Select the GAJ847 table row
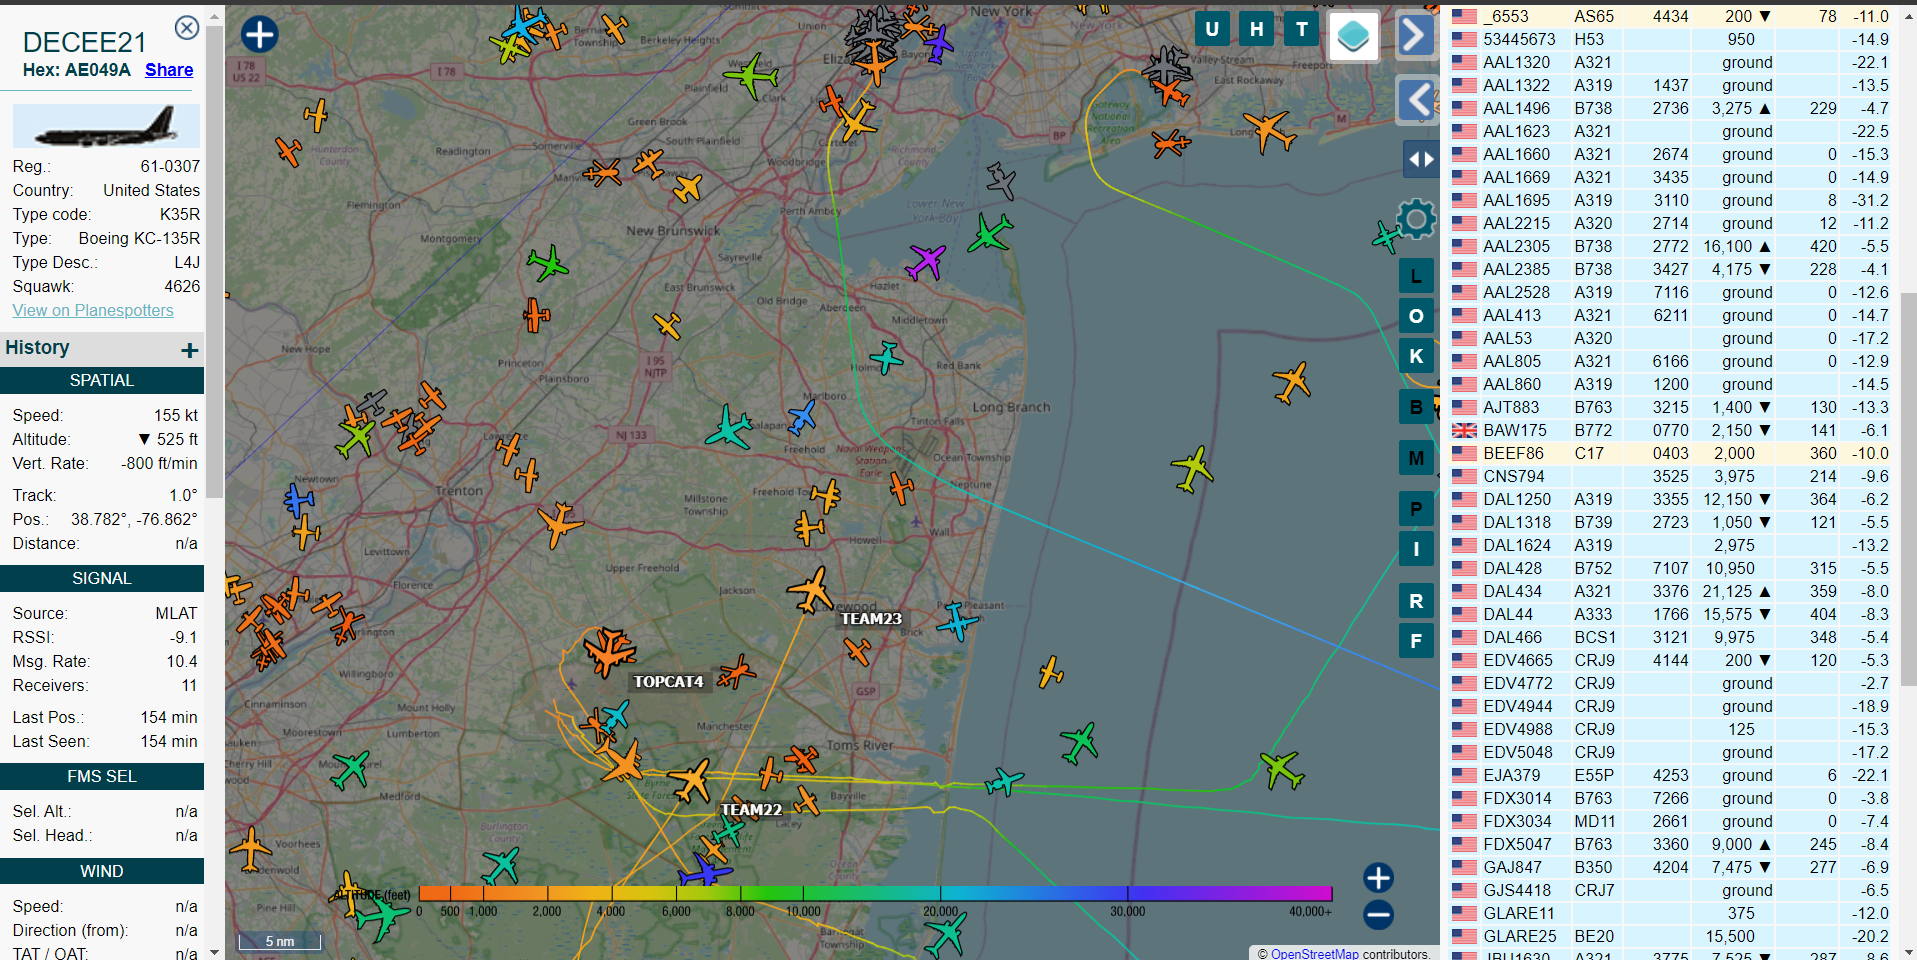The image size is (1917, 960). pyautogui.click(x=1670, y=867)
